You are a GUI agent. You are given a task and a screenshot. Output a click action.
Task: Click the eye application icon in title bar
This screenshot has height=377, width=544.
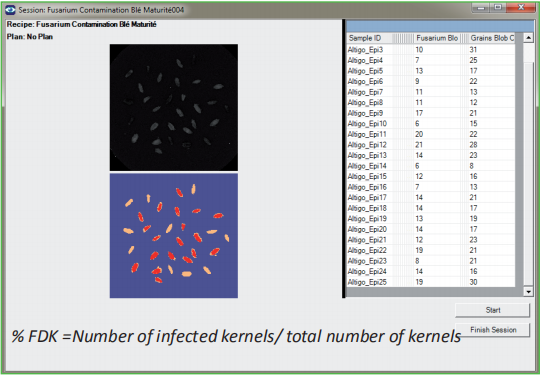(x=10, y=10)
